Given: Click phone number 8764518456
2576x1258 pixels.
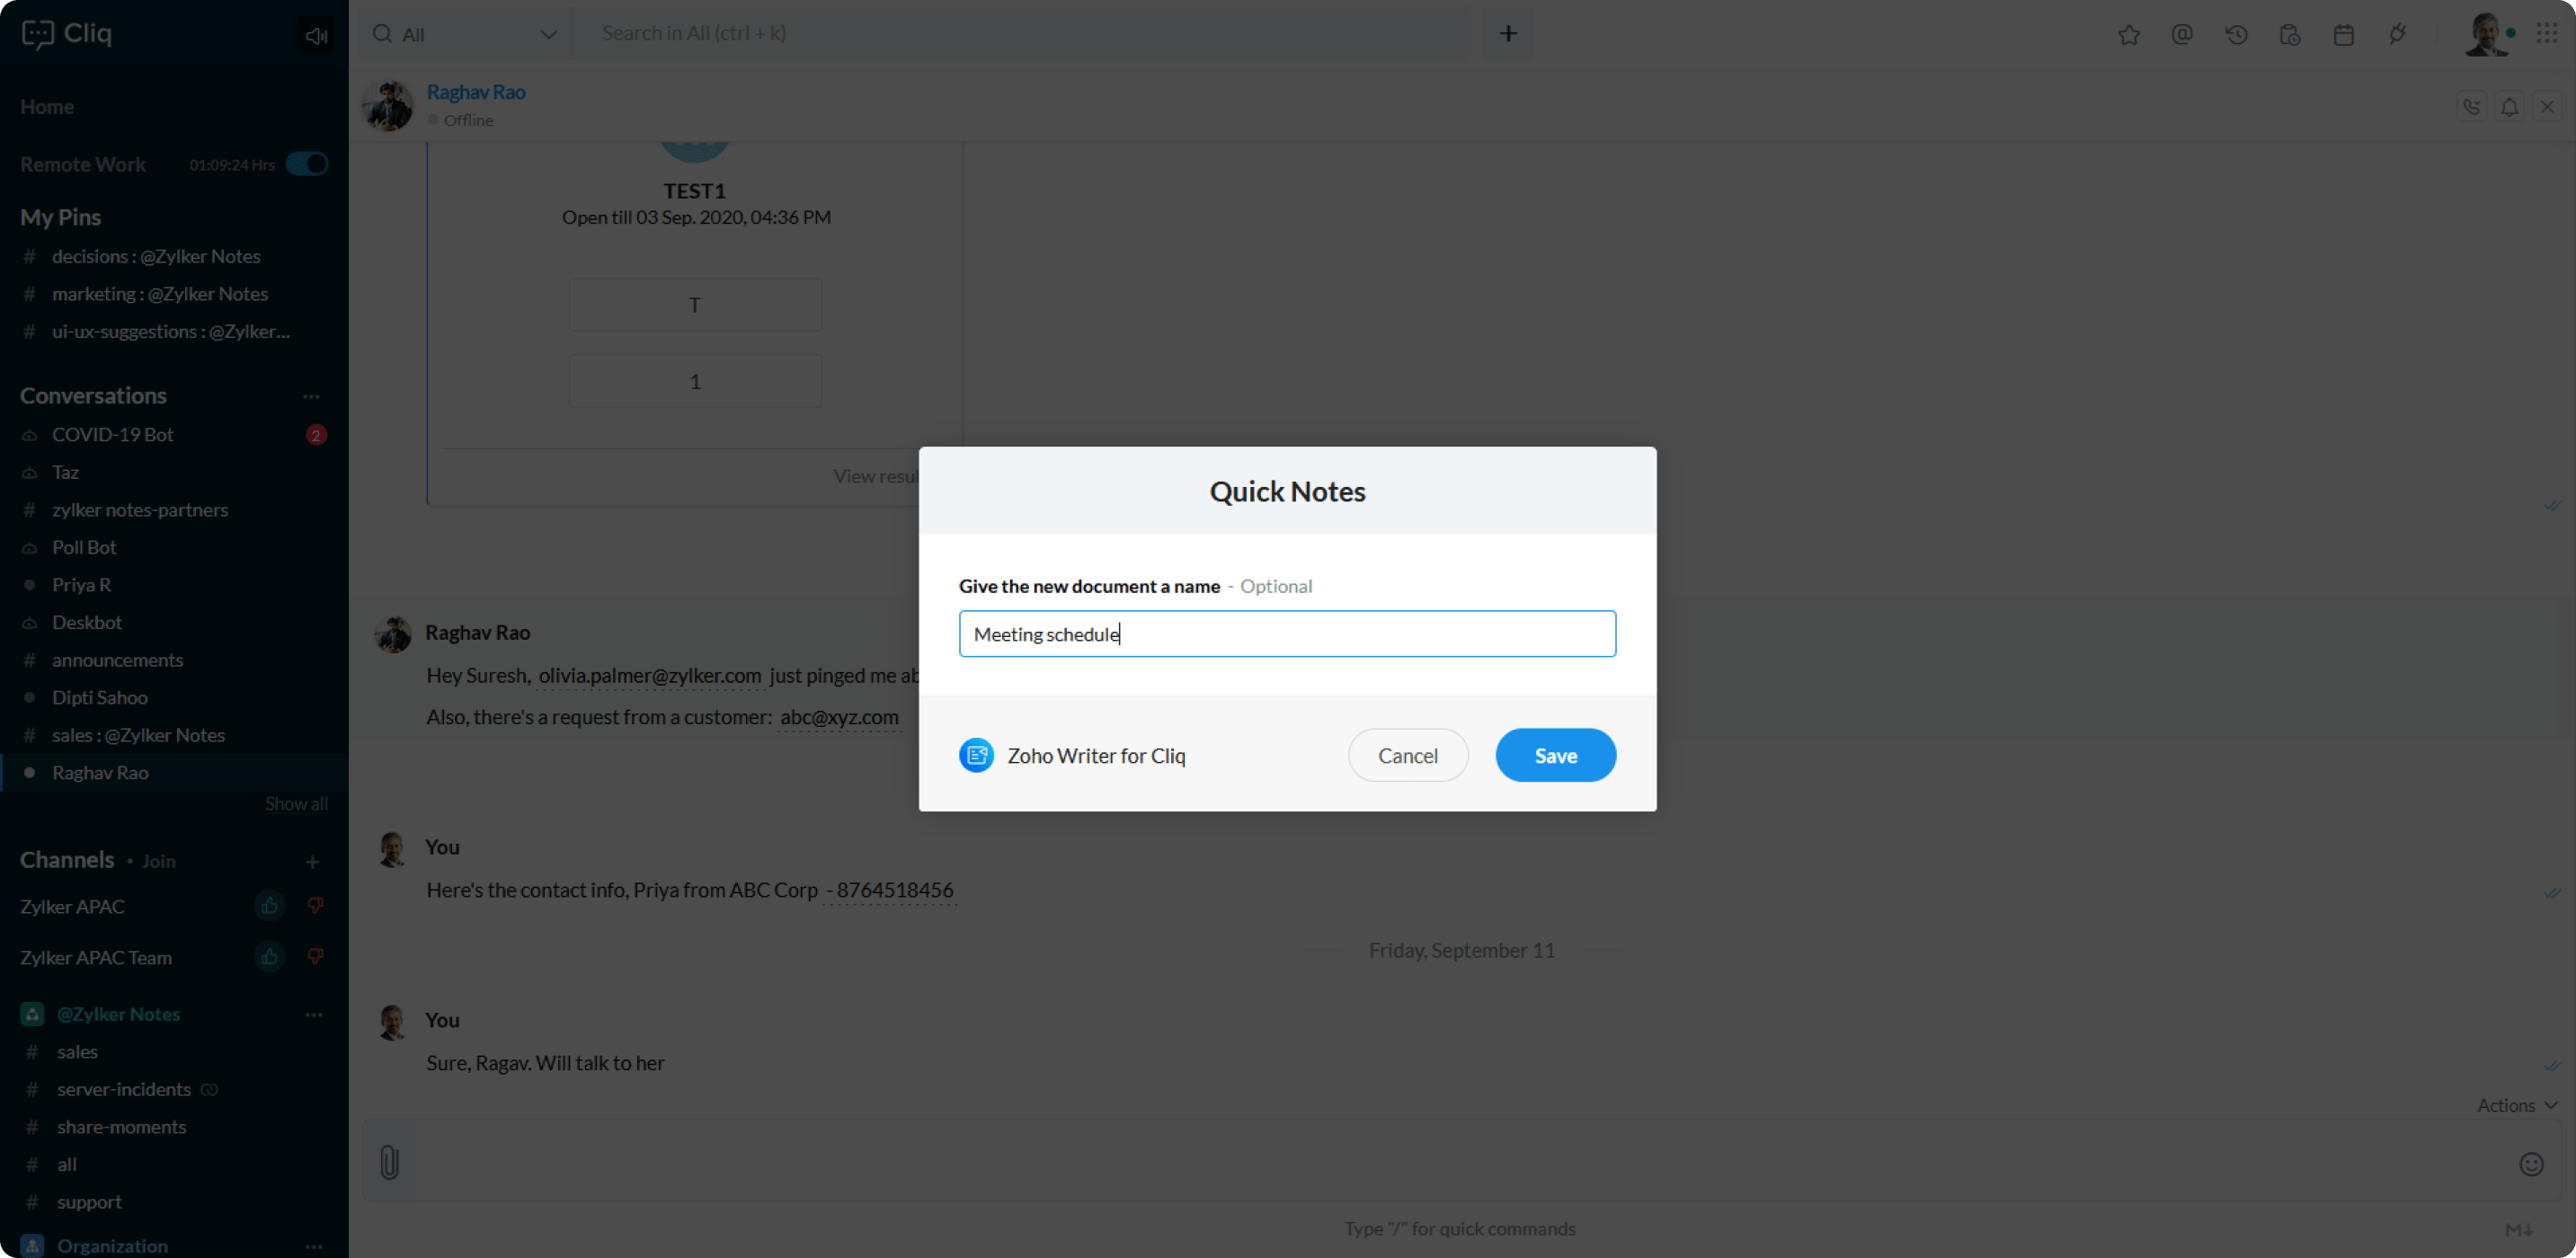Looking at the screenshot, I should (894, 890).
